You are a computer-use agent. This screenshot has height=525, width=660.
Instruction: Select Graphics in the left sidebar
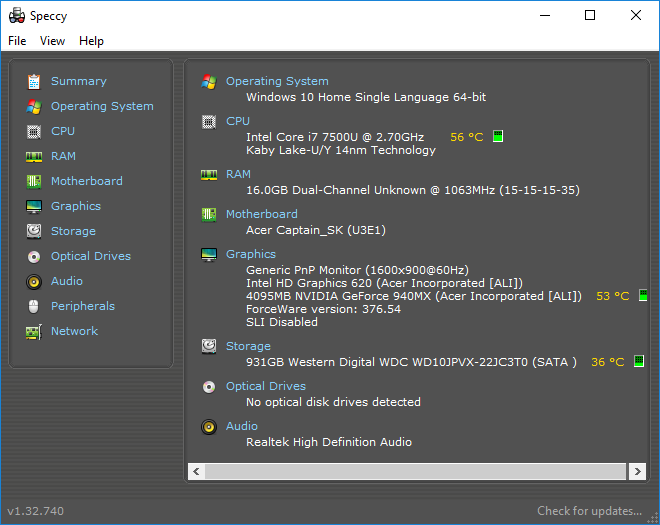76,206
